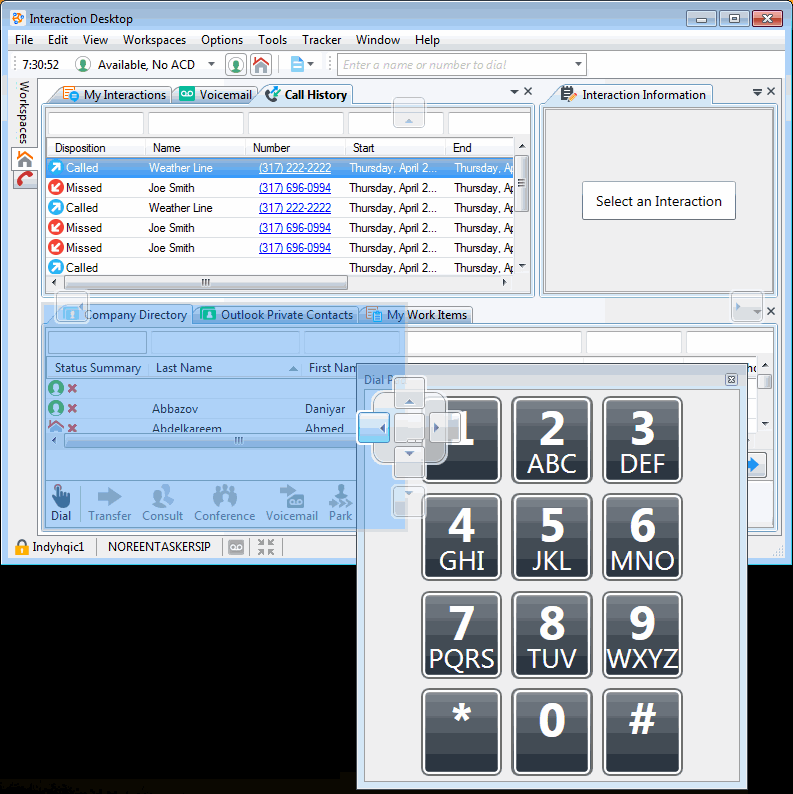Click the Consult icon in call toolbar
Viewport: 793px width, 794px height.
point(162,503)
